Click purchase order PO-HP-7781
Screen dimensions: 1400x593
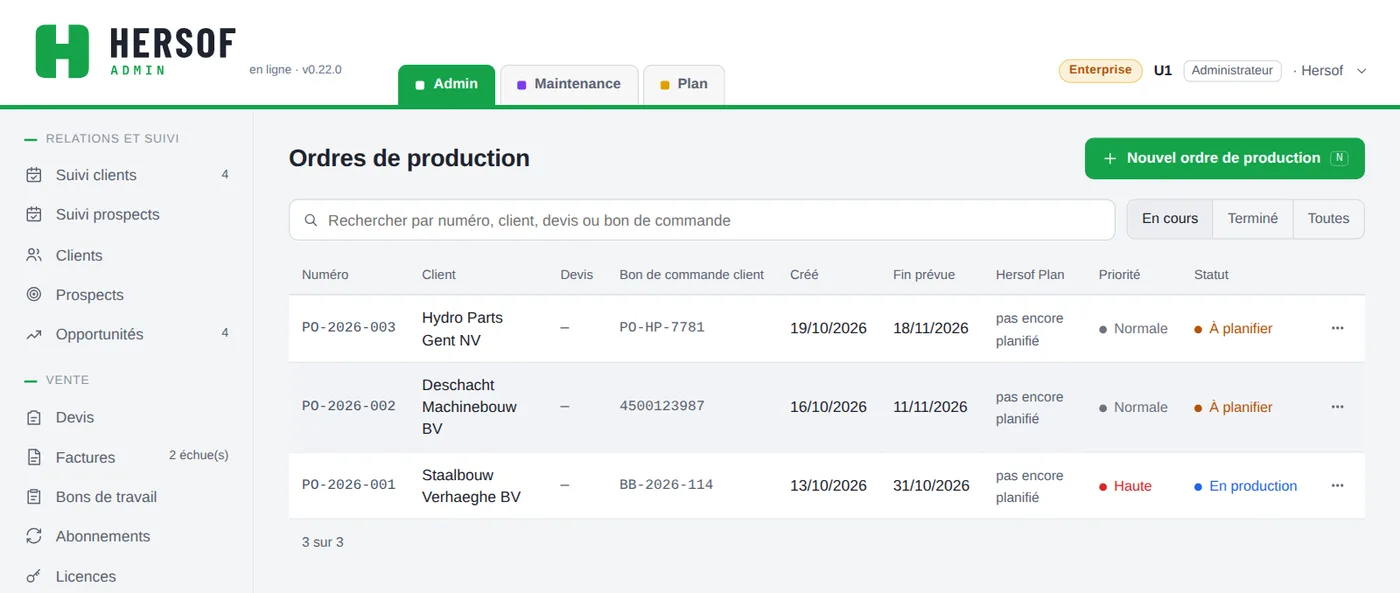pos(662,327)
